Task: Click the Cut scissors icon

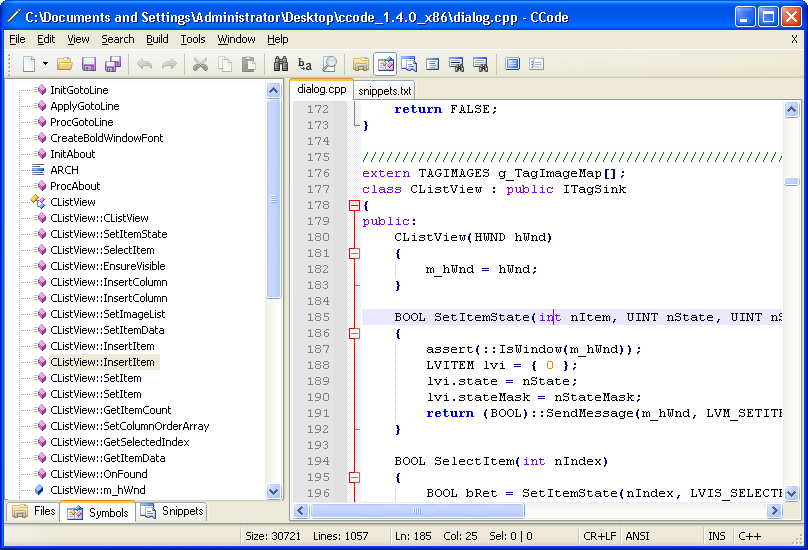Action: [x=200, y=64]
